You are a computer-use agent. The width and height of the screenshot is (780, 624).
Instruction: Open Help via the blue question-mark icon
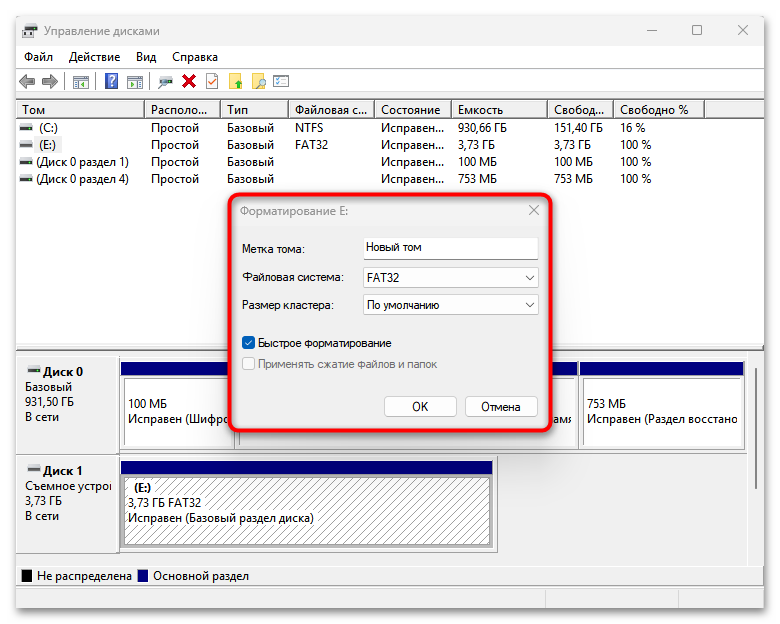111,81
